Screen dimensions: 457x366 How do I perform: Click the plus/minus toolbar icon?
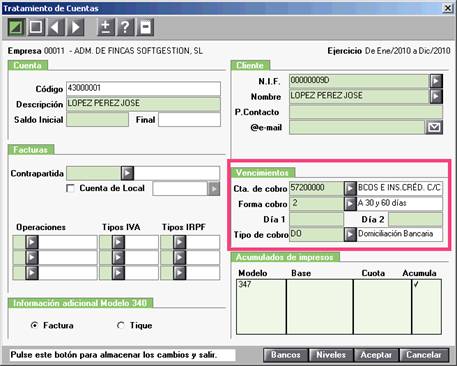pyautogui.click(x=106, y=27)
